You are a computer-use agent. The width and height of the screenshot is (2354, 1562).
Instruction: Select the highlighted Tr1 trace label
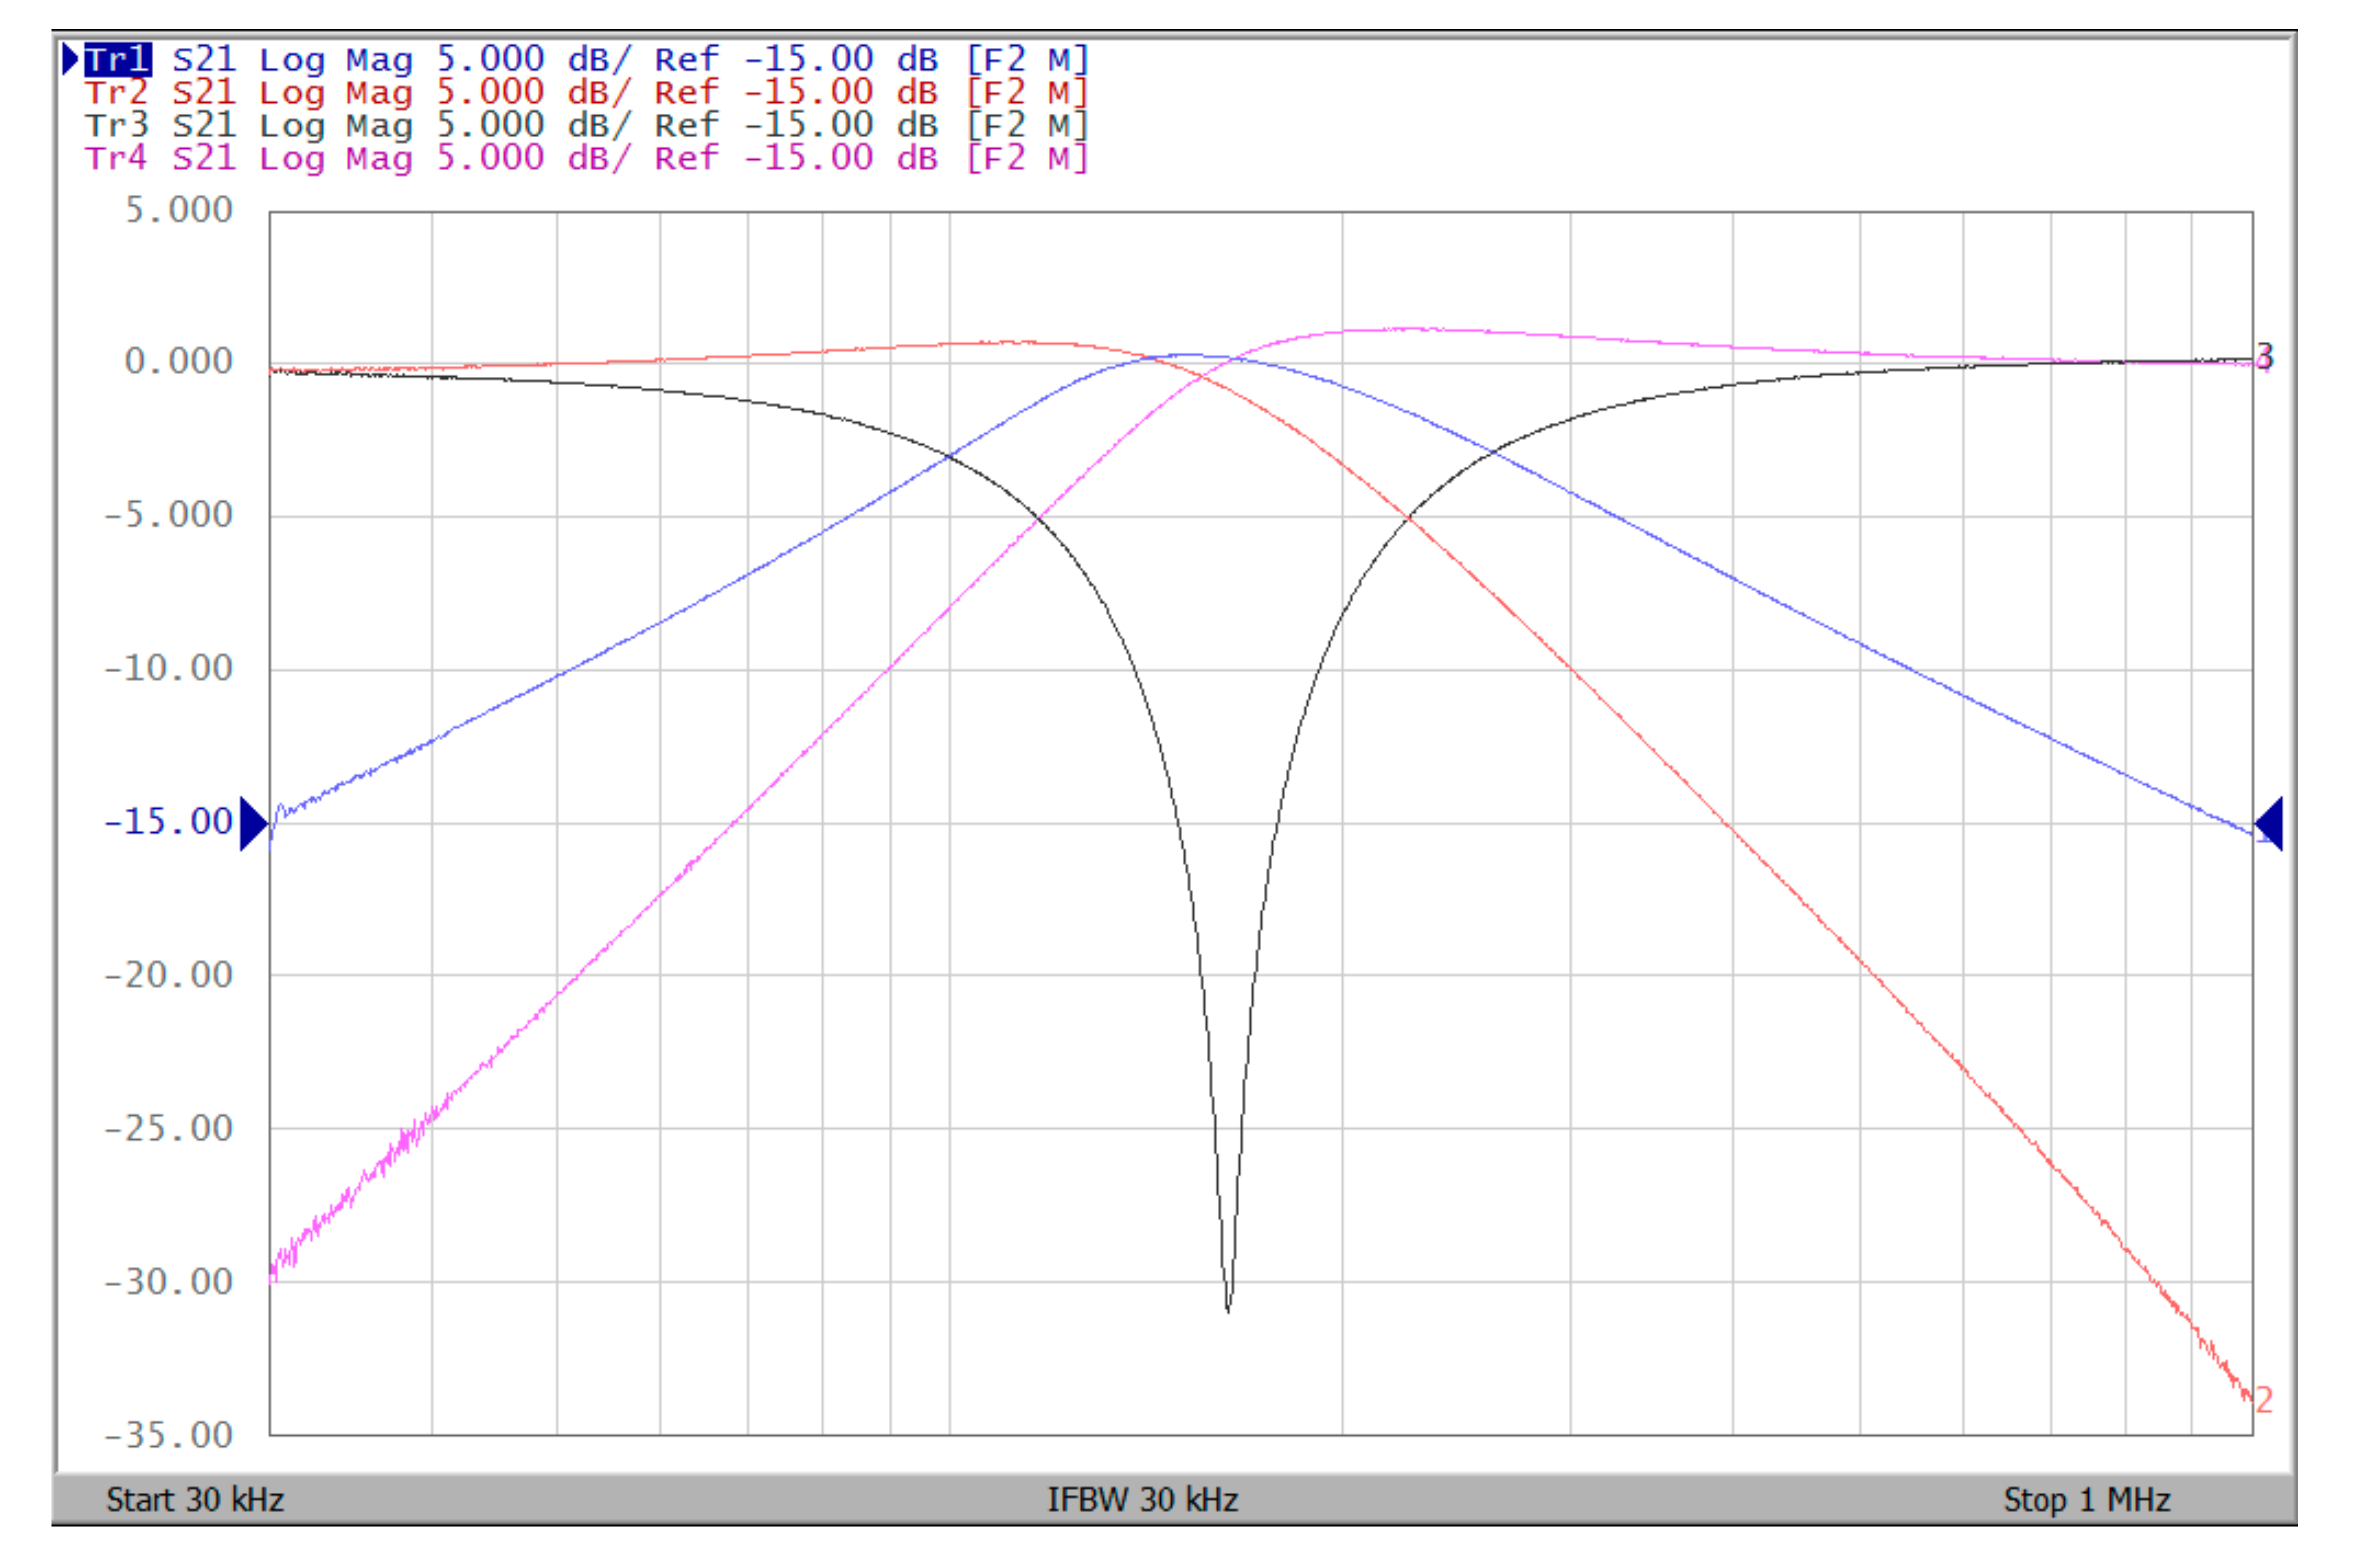tap(117, 60)
